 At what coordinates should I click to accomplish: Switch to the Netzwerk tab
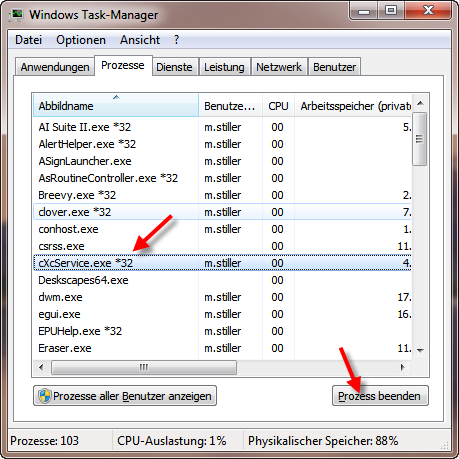click(x=279, y=67)
